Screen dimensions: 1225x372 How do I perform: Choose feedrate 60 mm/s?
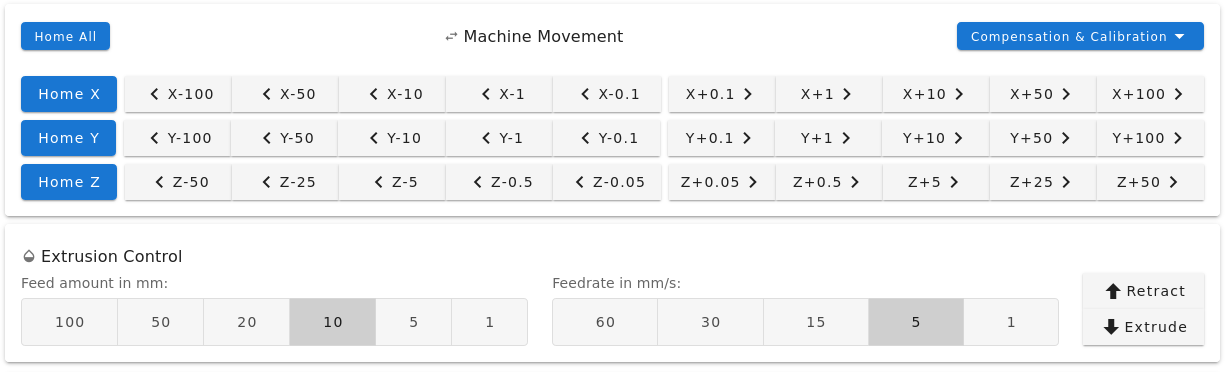605,322
